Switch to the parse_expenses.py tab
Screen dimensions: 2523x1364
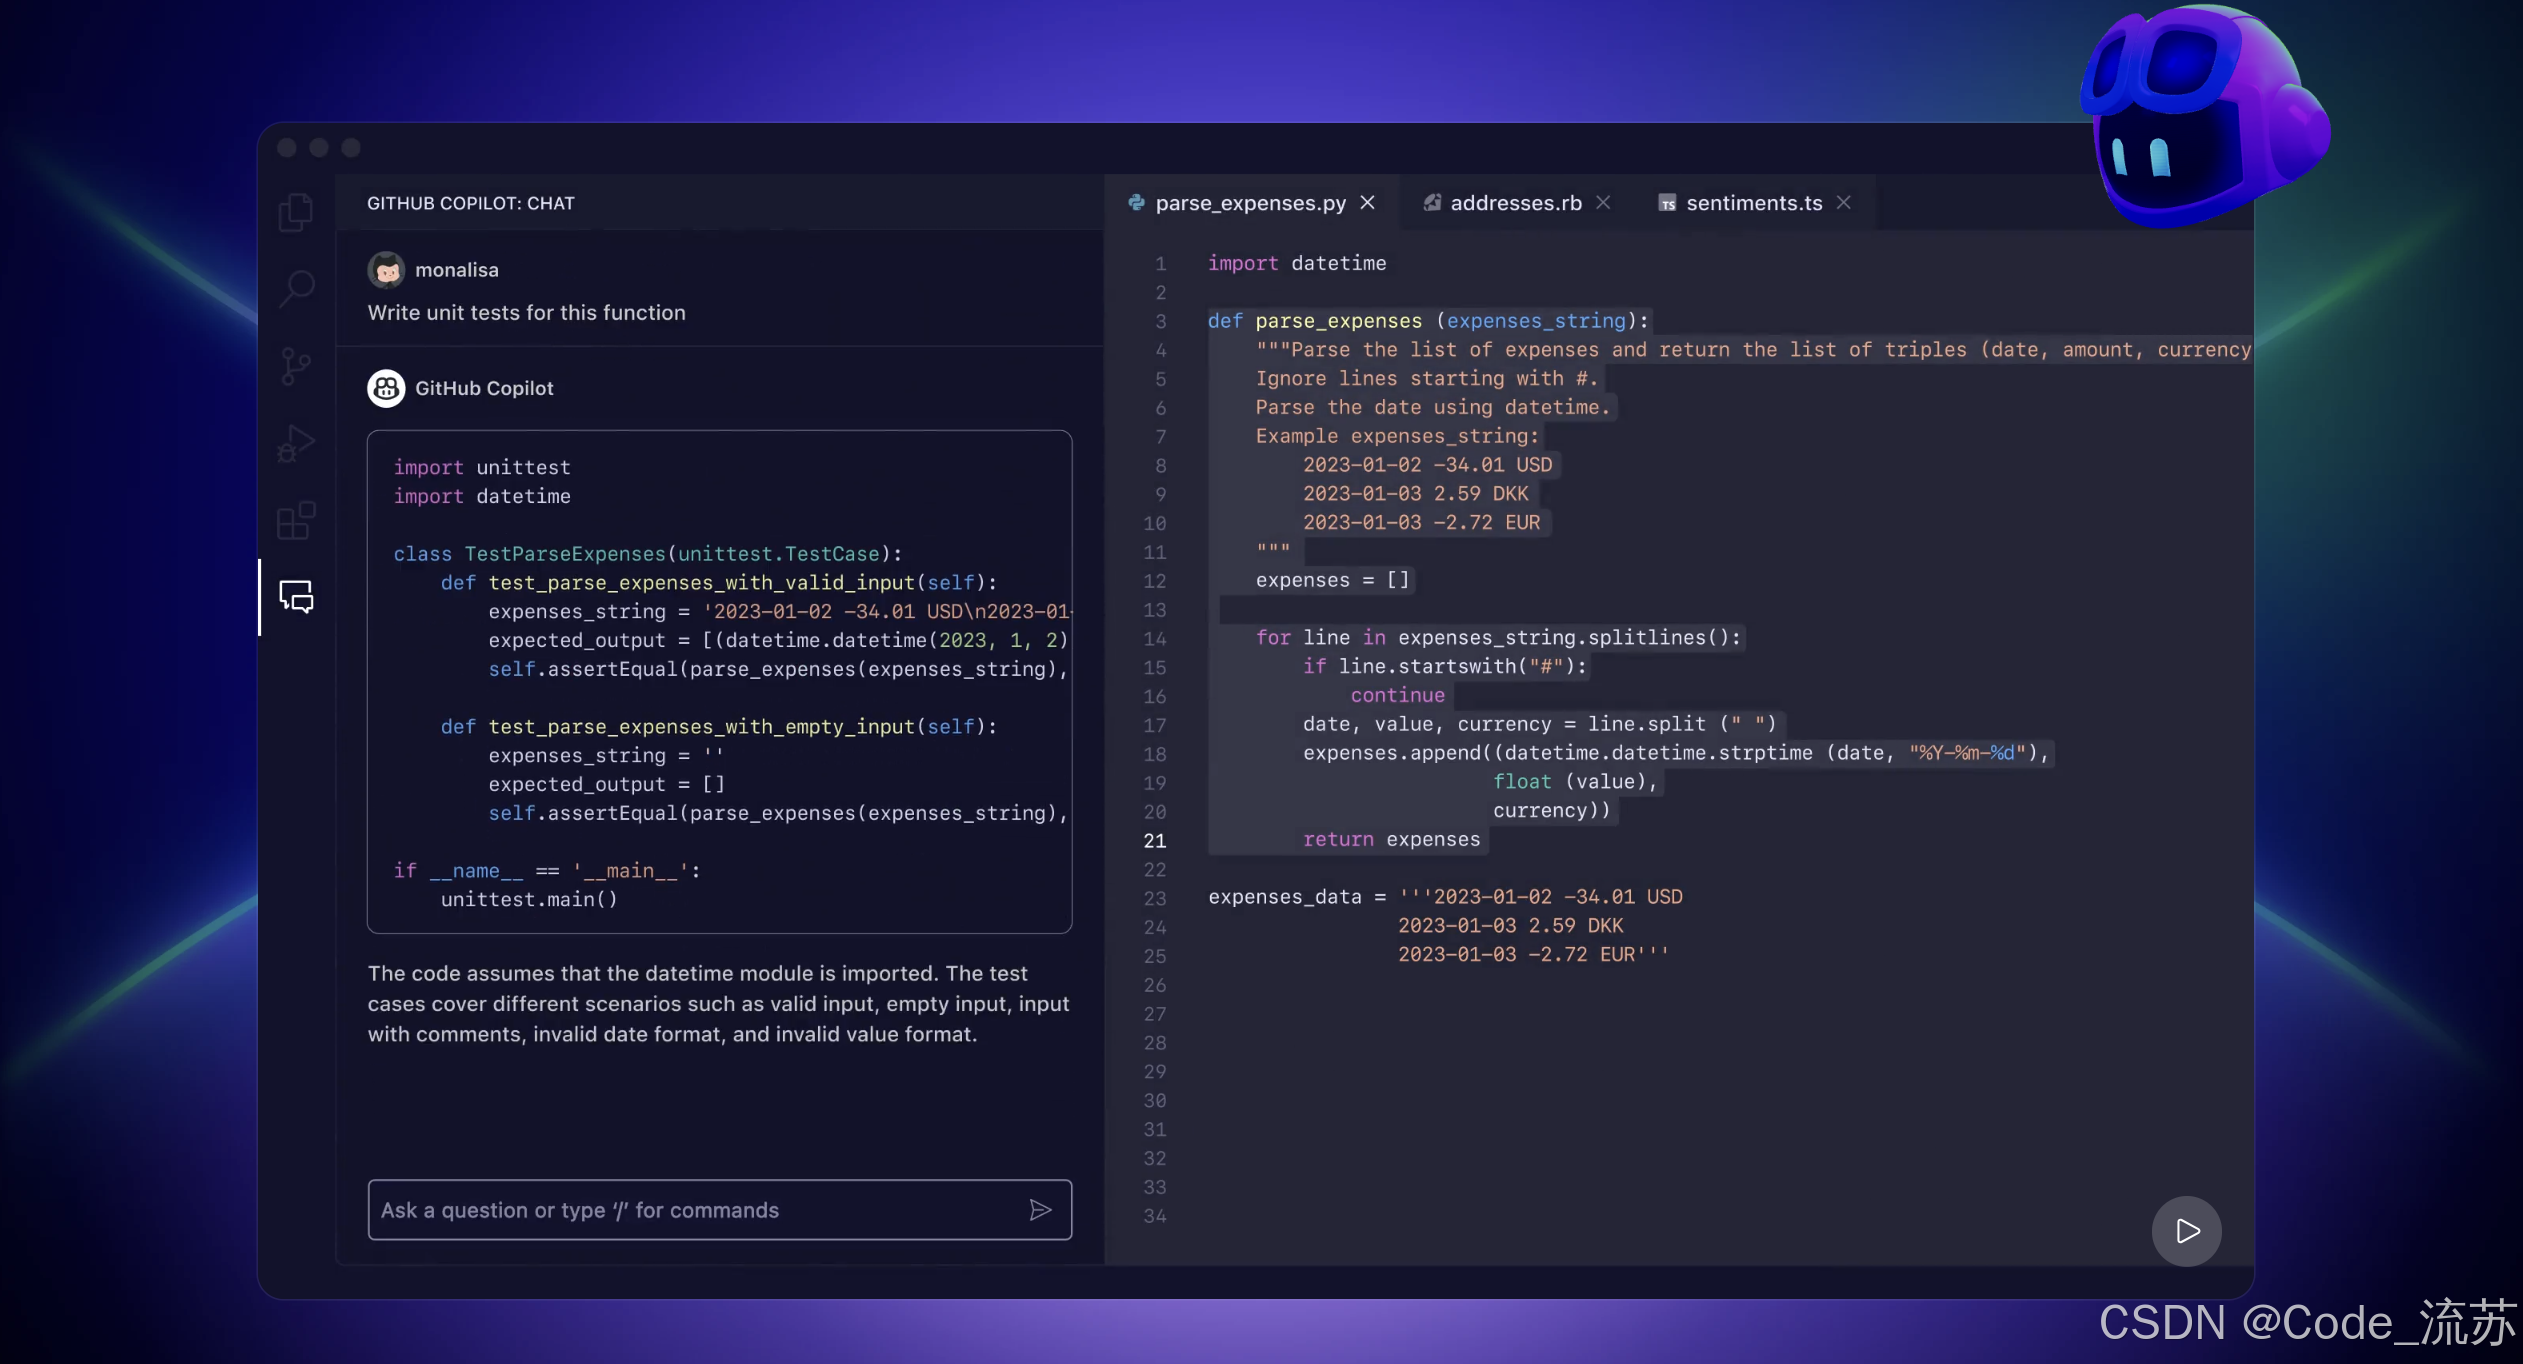pyautogui.click(x=1250, y=203)
